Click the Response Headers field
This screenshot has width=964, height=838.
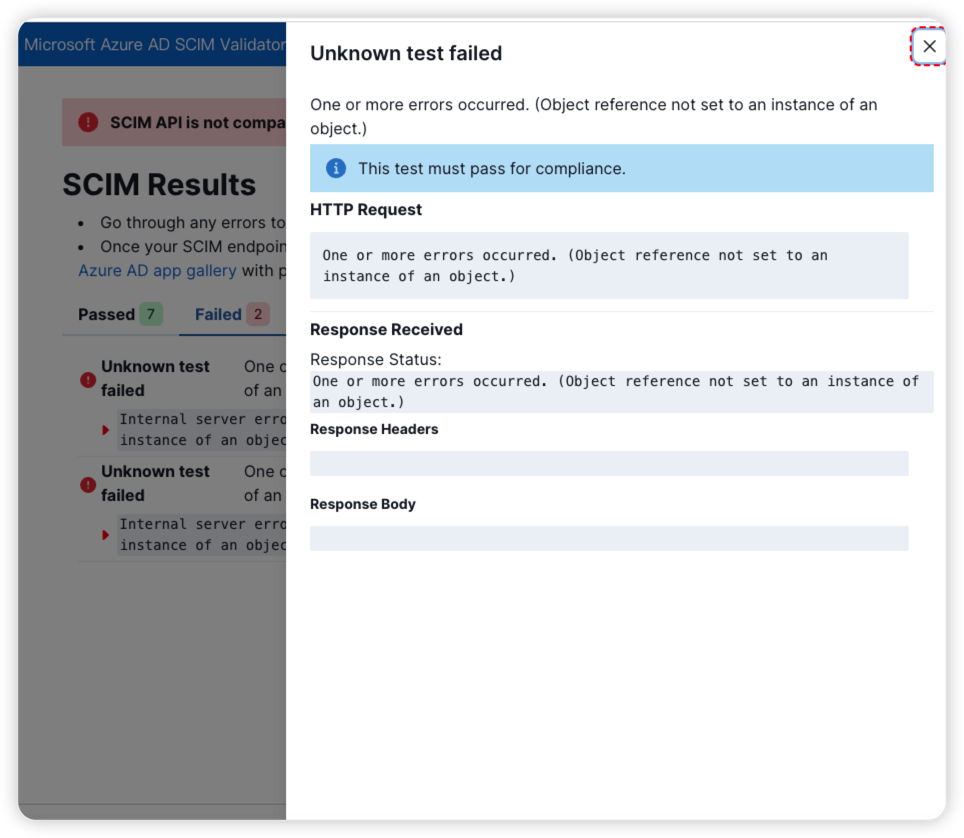coord(609,462)
